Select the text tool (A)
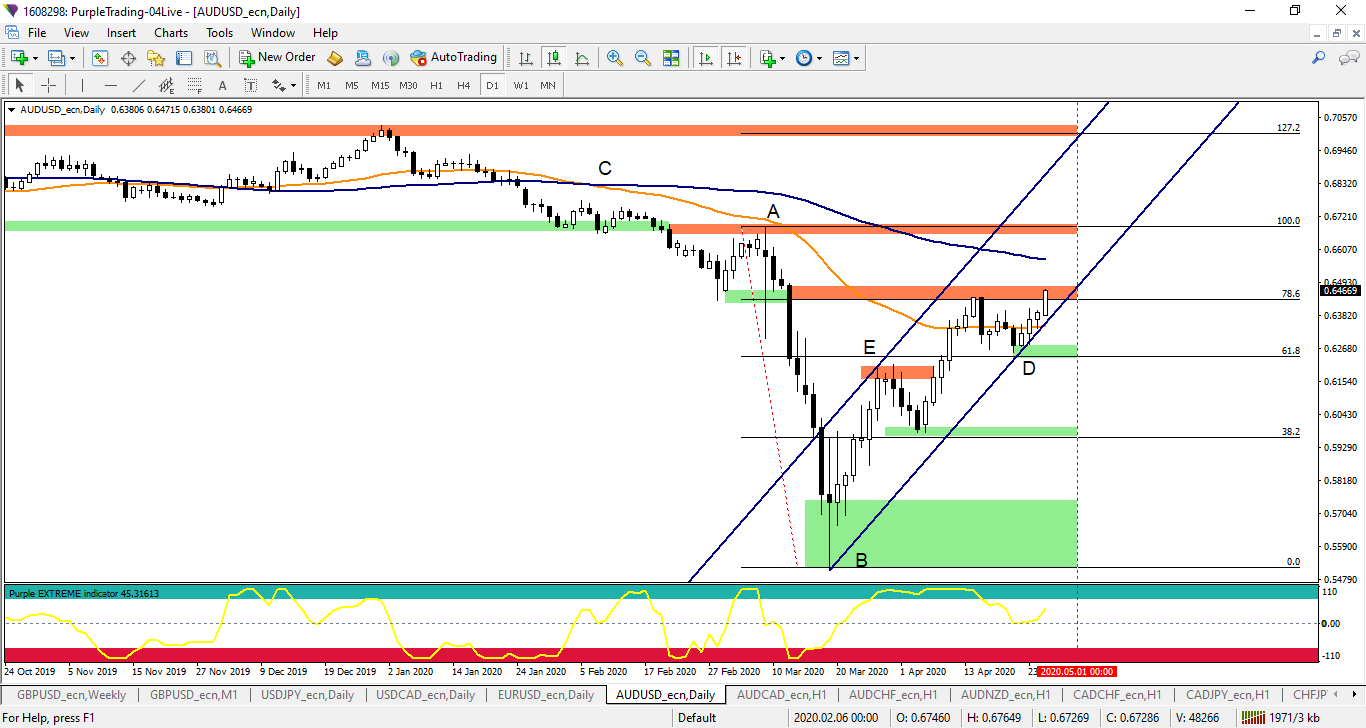Viewport: 1366px width, 728px height. coord(222,85)
